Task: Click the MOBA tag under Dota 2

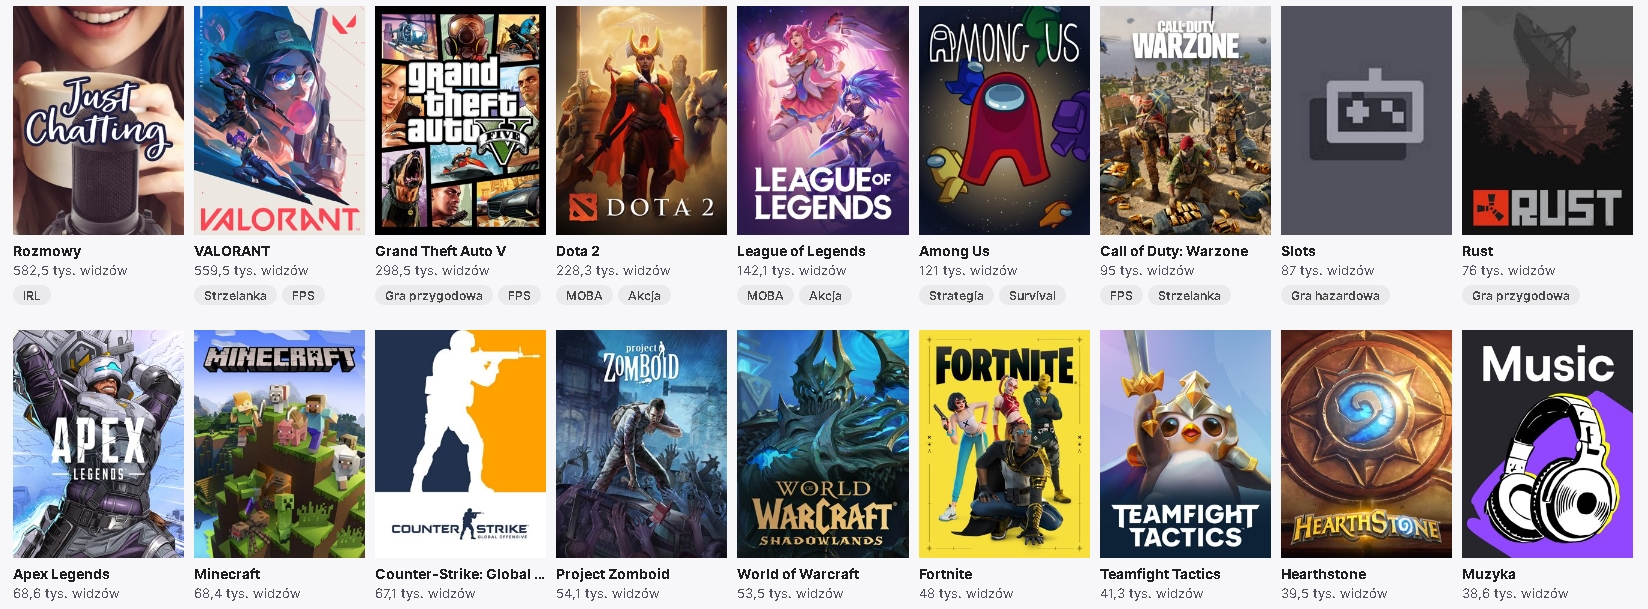Action: [585, 295]
